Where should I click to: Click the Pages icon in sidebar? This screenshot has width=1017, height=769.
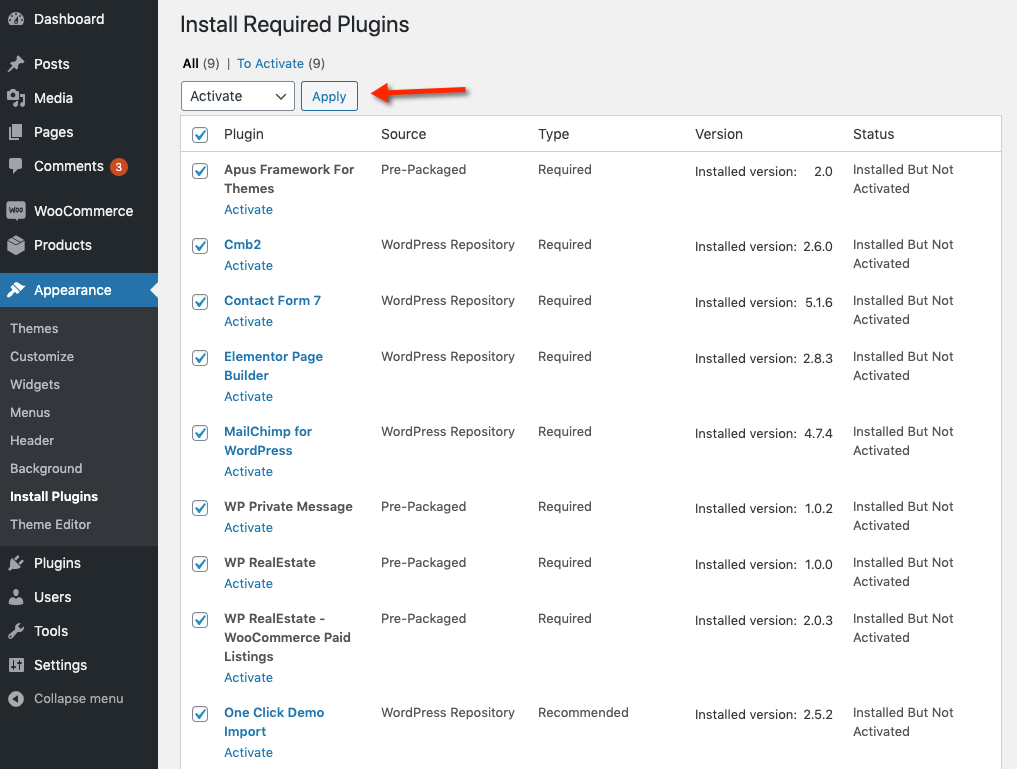16,132
